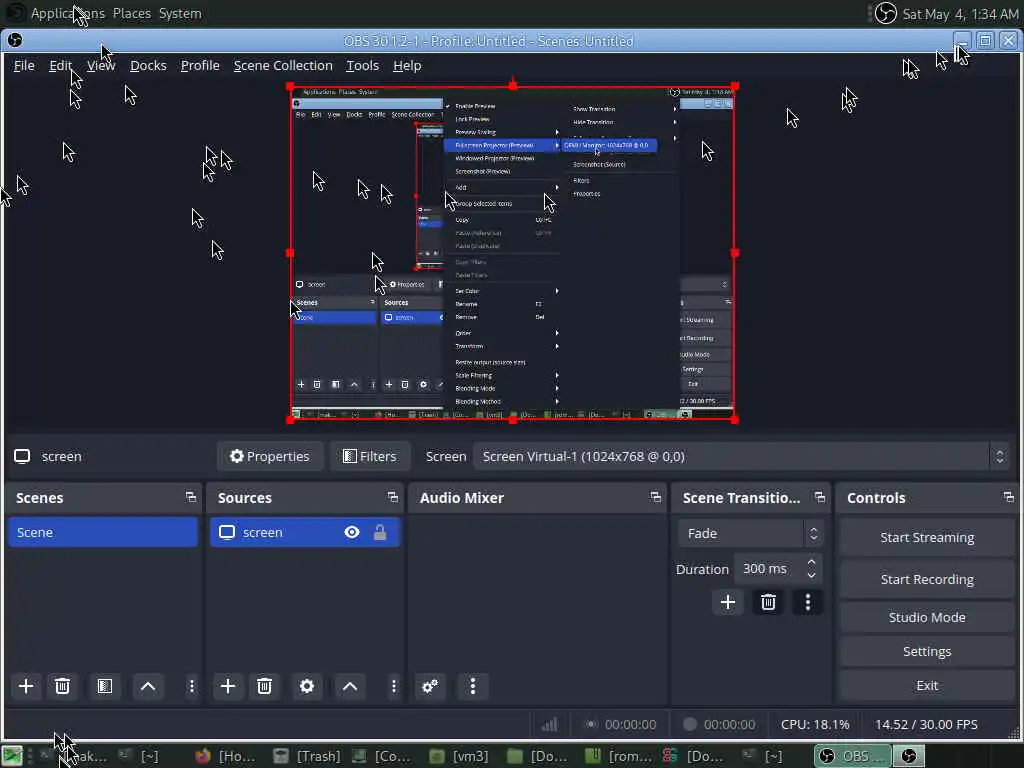Viewport: 1024px width, 768px height.
Task: Switch to the OBS taskbar window button
Action: point(852,756)
